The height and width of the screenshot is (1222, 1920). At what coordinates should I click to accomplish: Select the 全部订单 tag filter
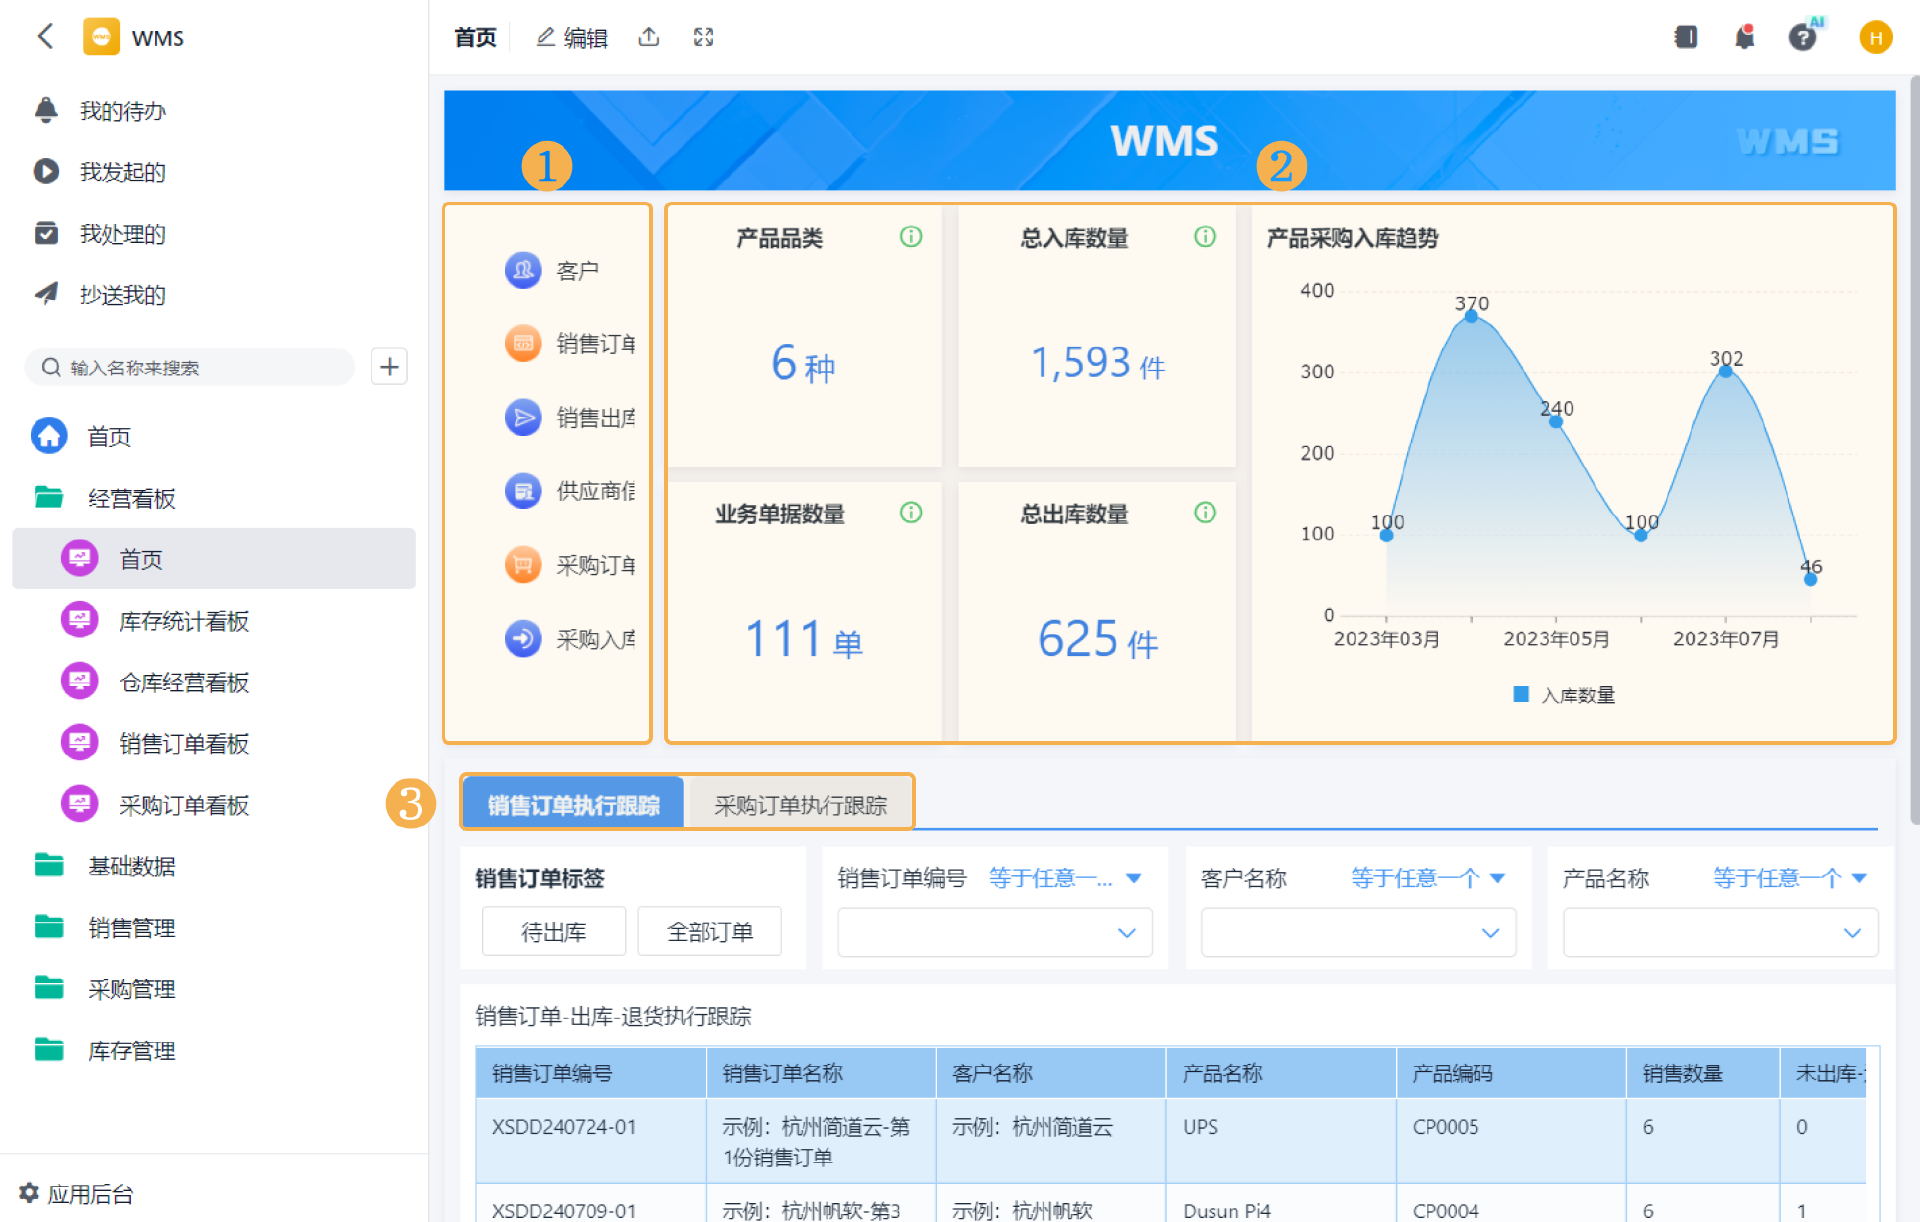click(709, 932)
